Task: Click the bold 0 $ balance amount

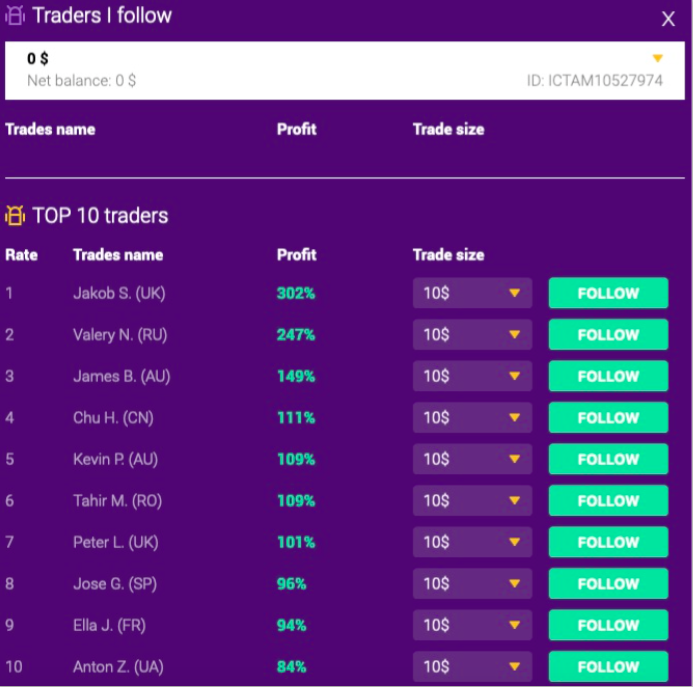Action: 38,58
